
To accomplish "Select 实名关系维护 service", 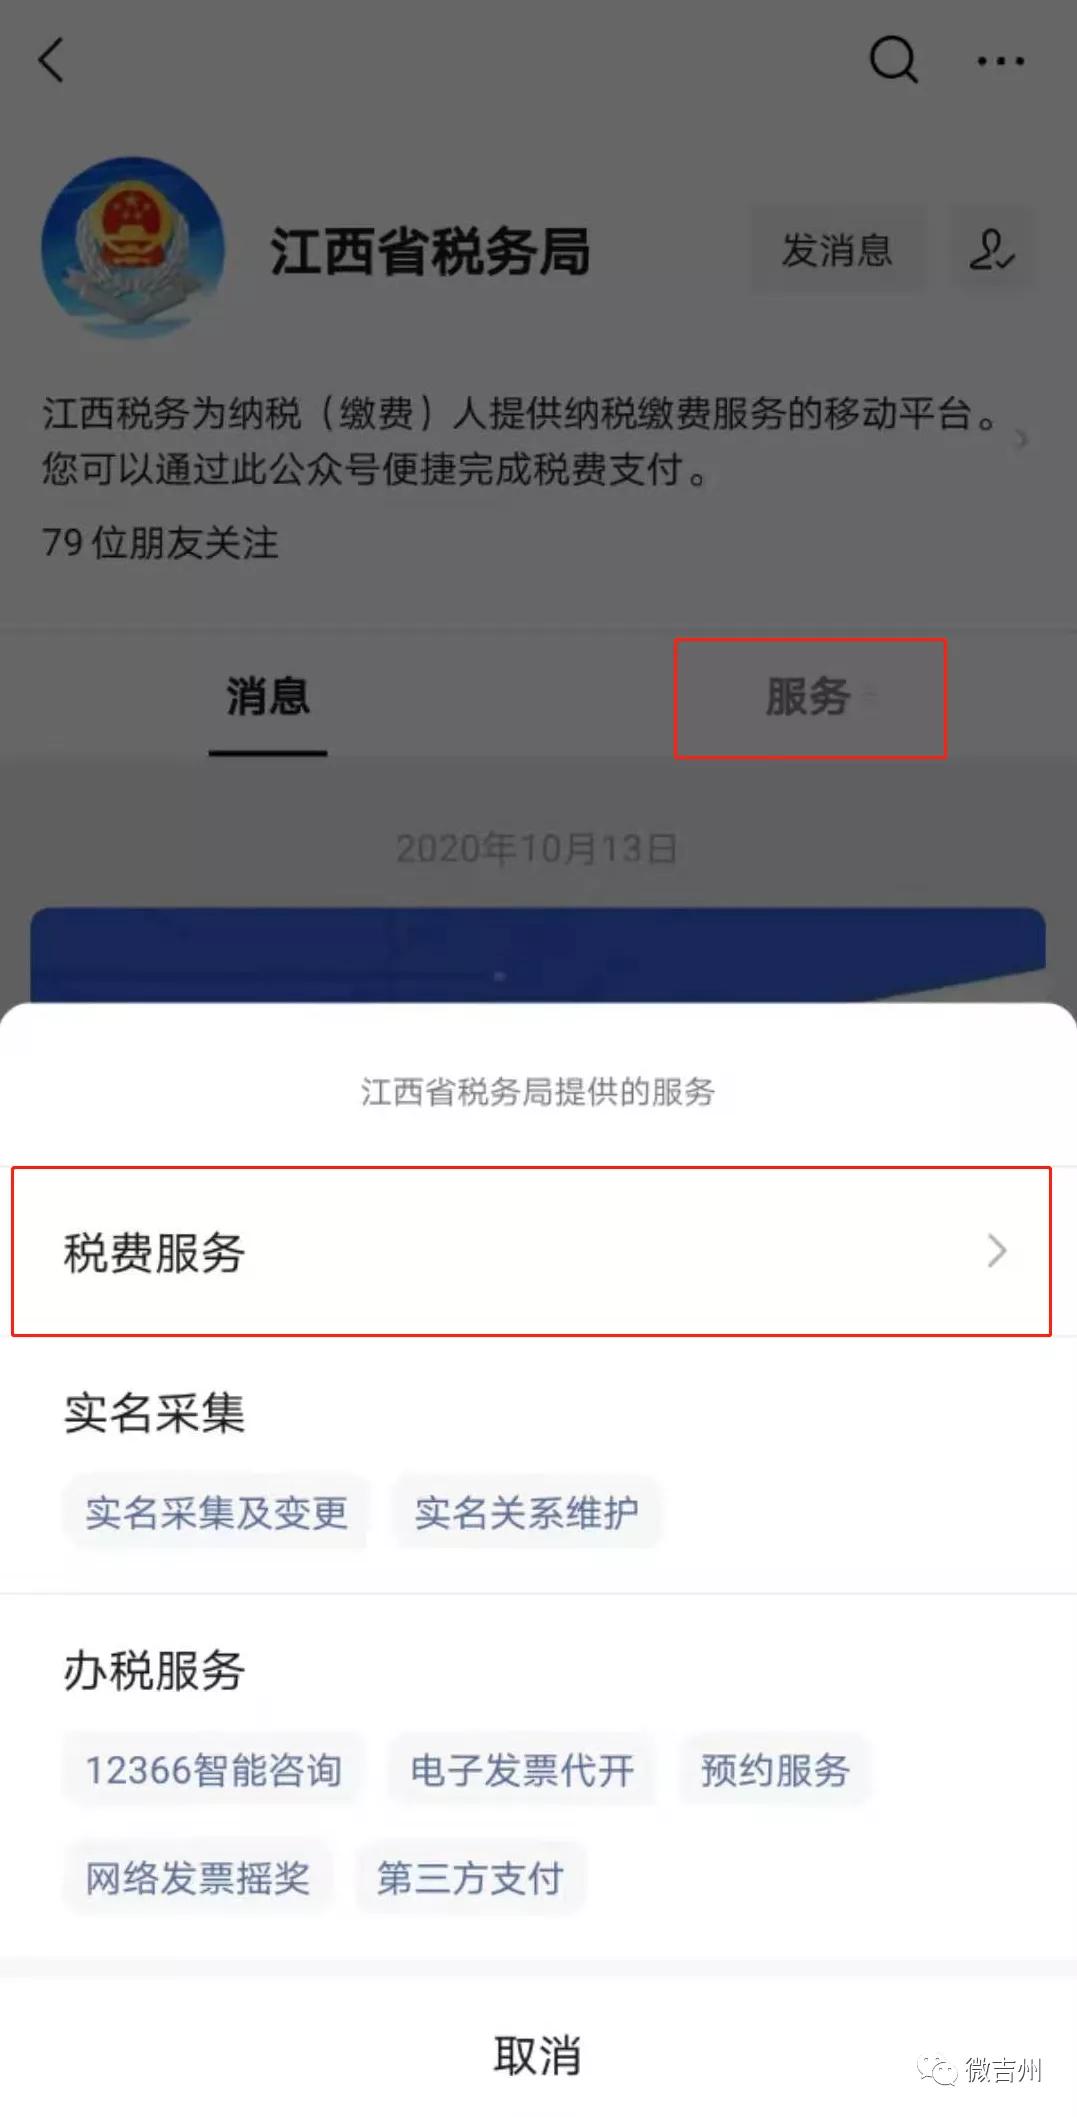I will [x=526, y=1512].
